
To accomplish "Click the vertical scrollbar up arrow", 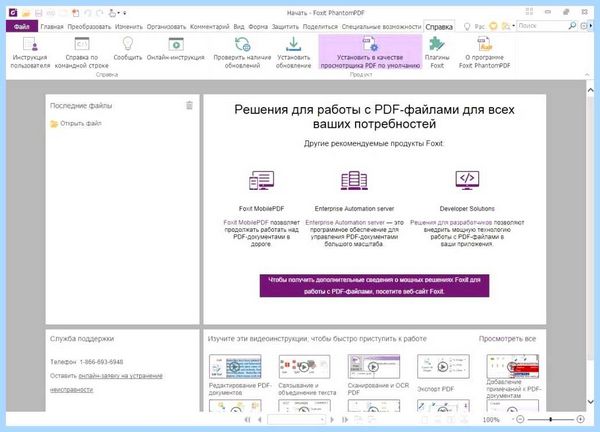I will click(x=590, y=90).
